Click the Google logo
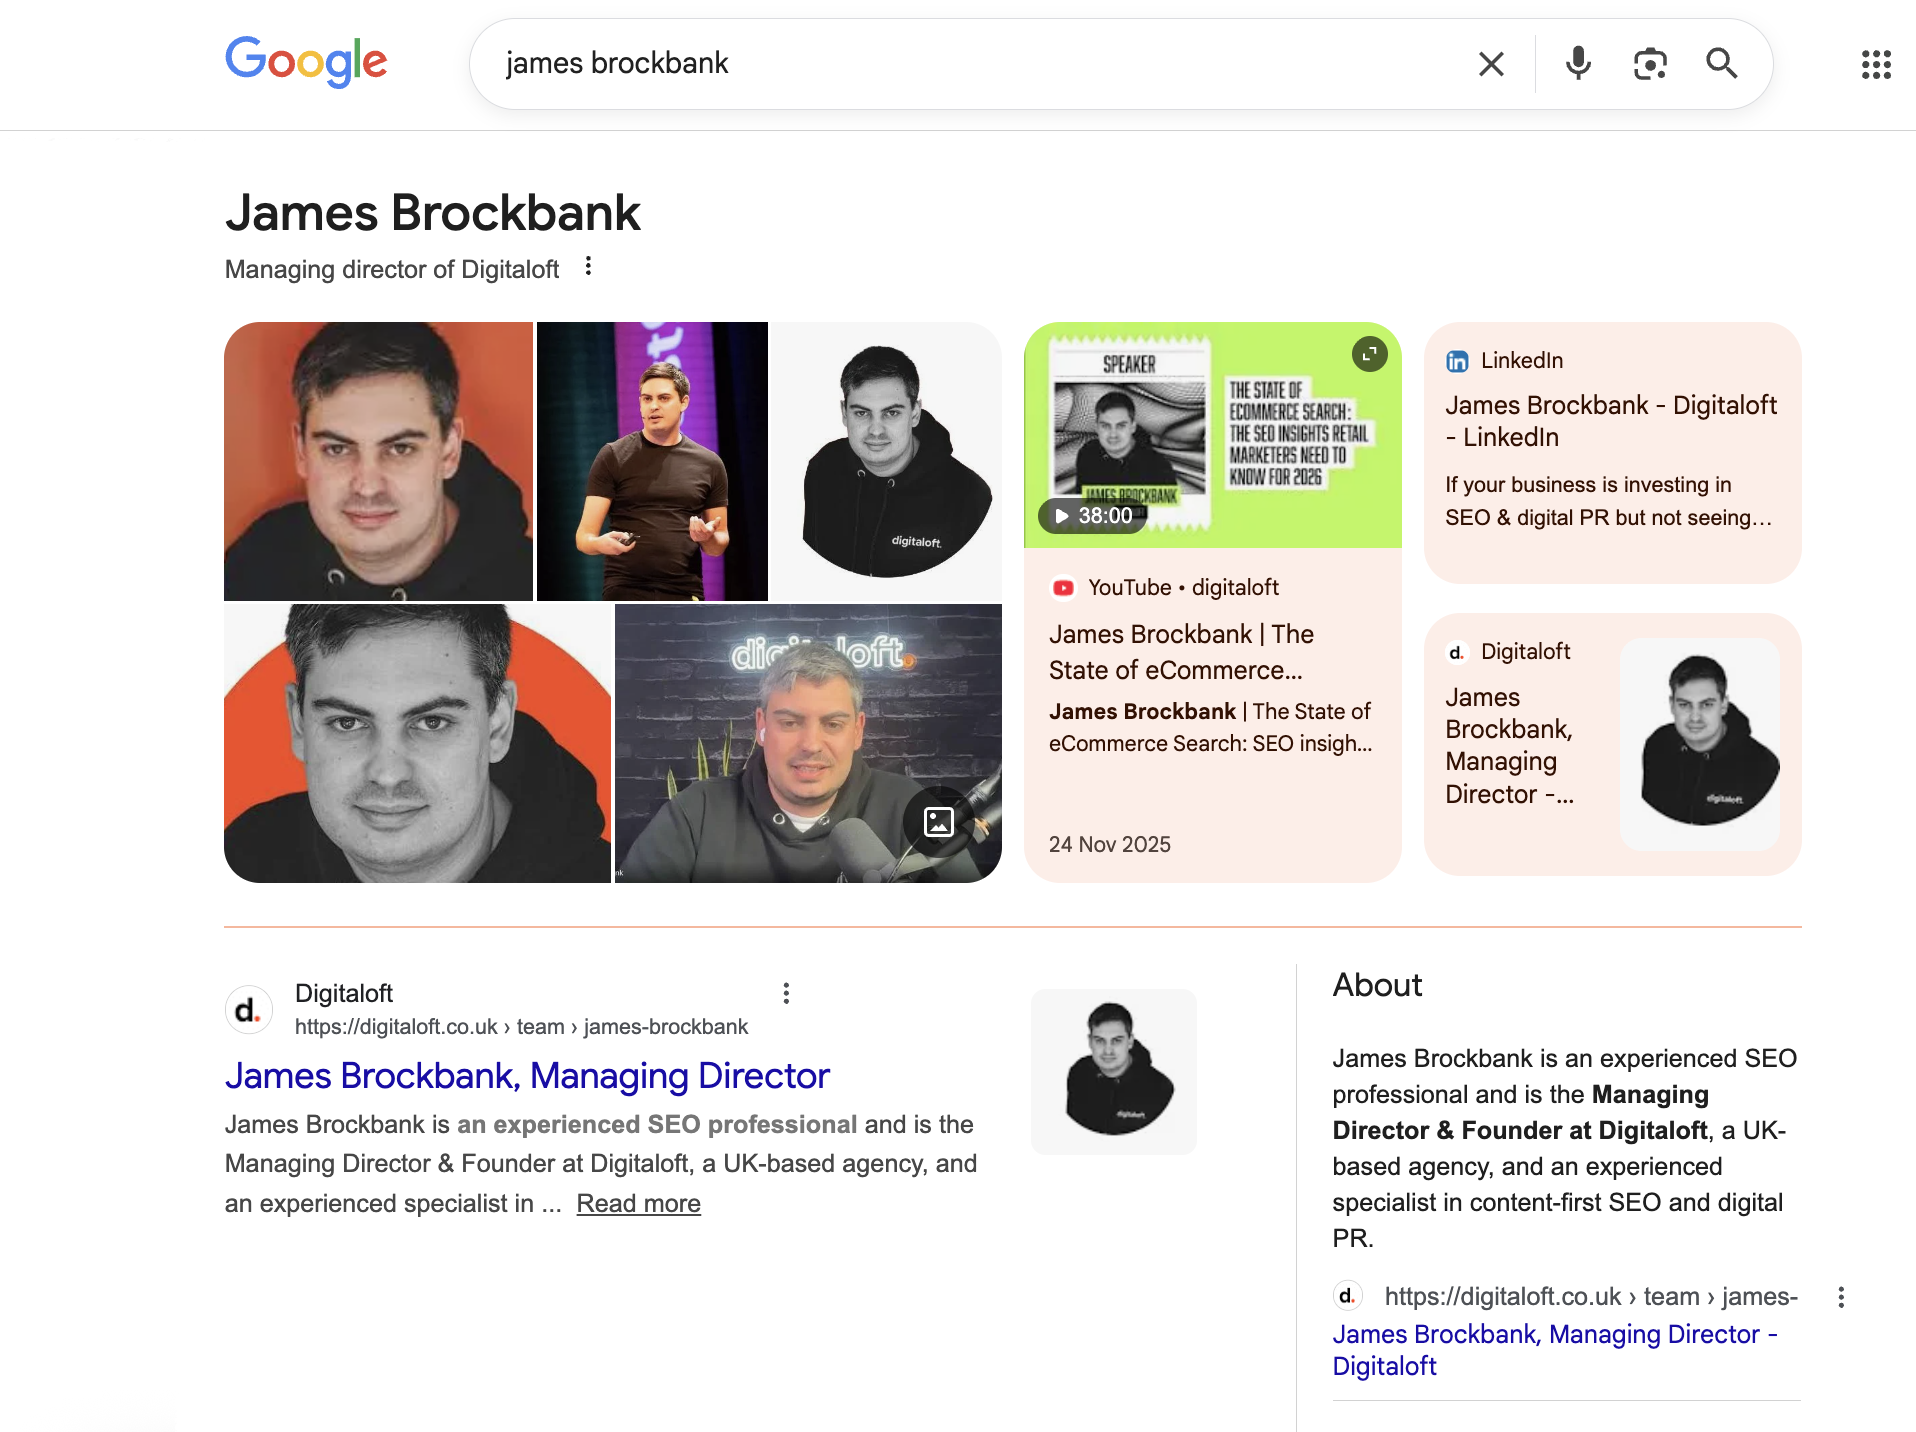 coord(306,62)
